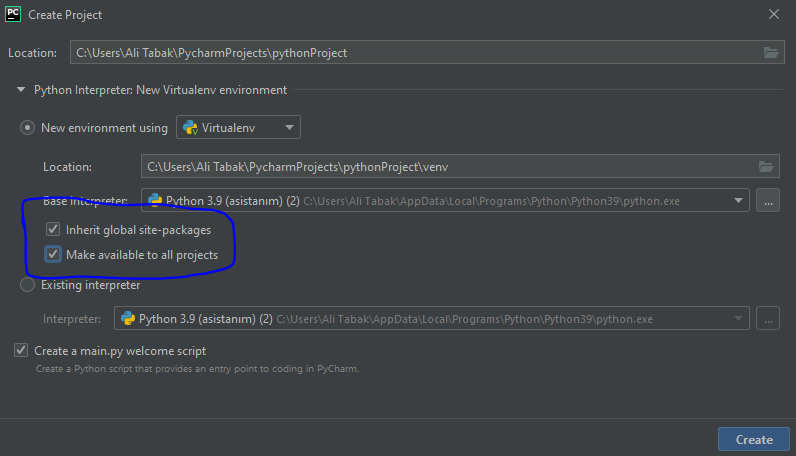The image size is (796, 456).
Task: Click Python icon in the existing Interpreter field
Action: click(x=128, y=318)
